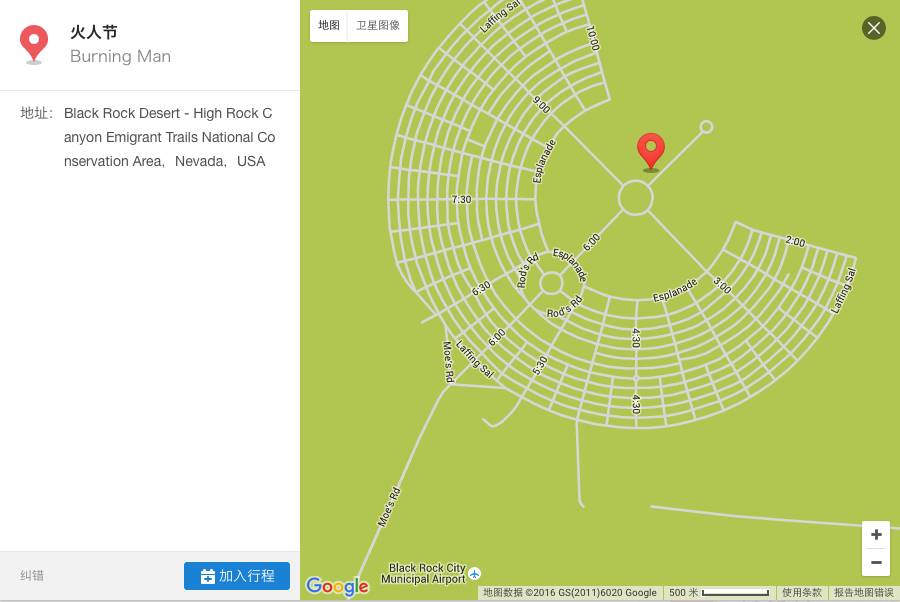Viewport: 900px width, 602px height.
Task: Close the map popup with X button
Action: point(874,28)
